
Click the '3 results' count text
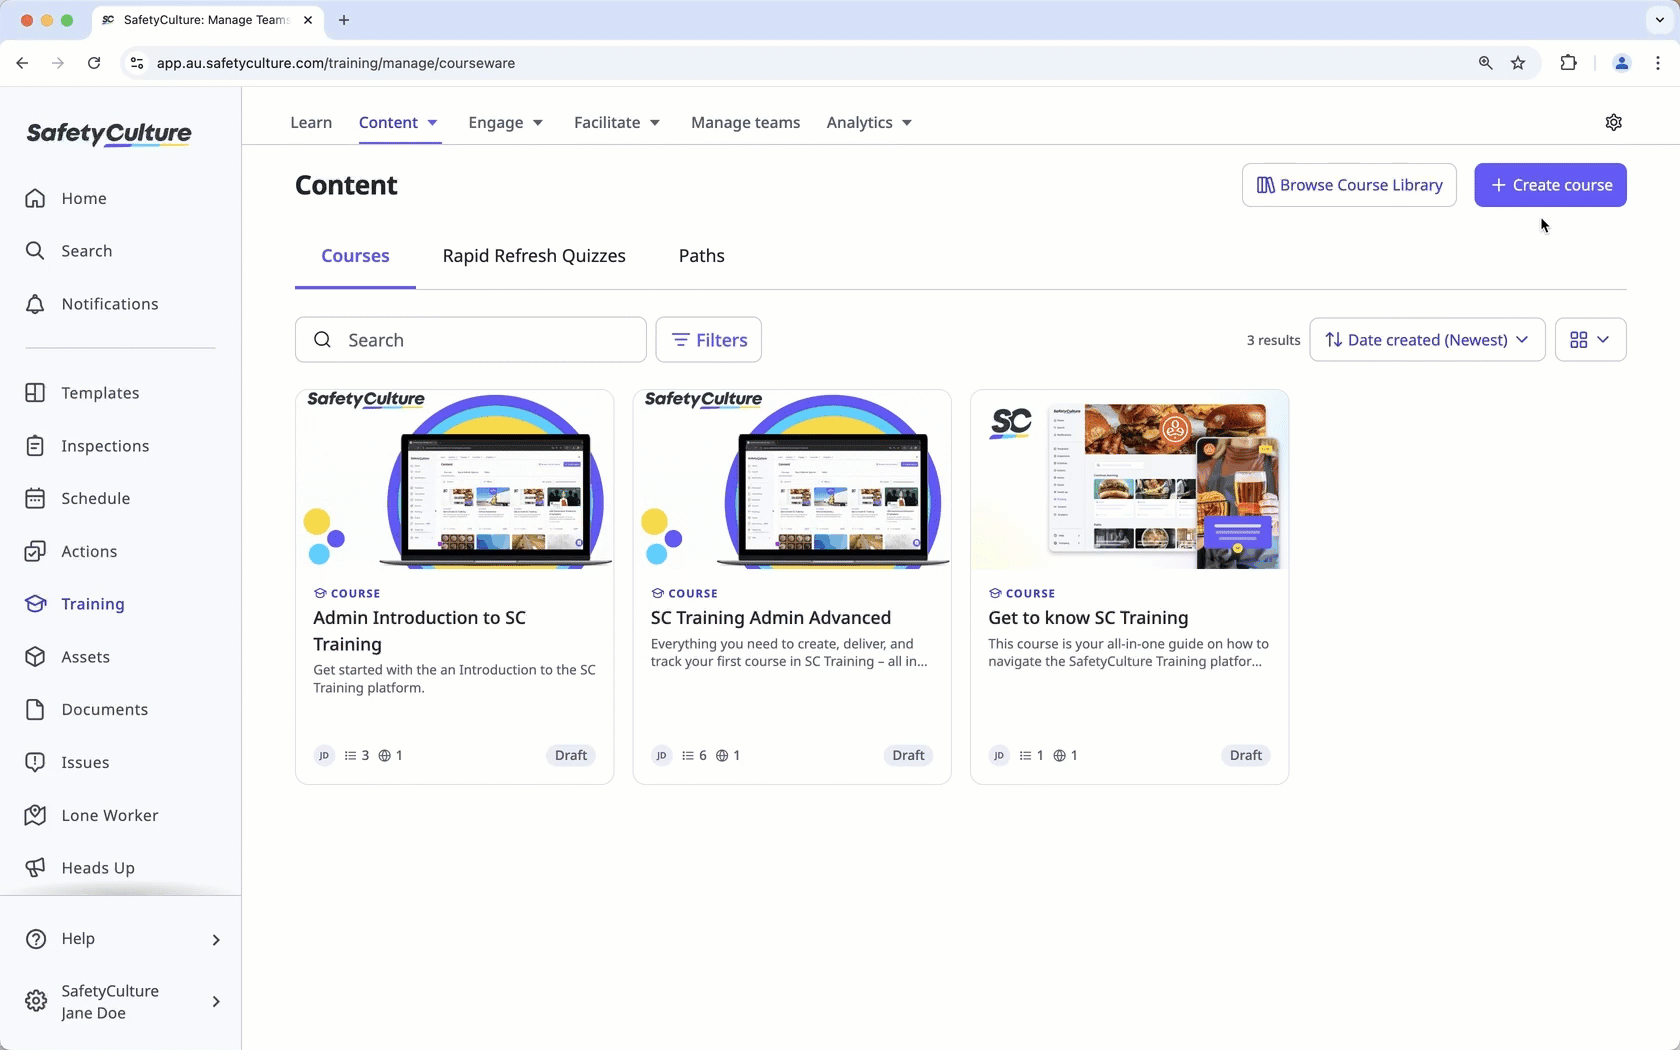tap(1273, 340)
